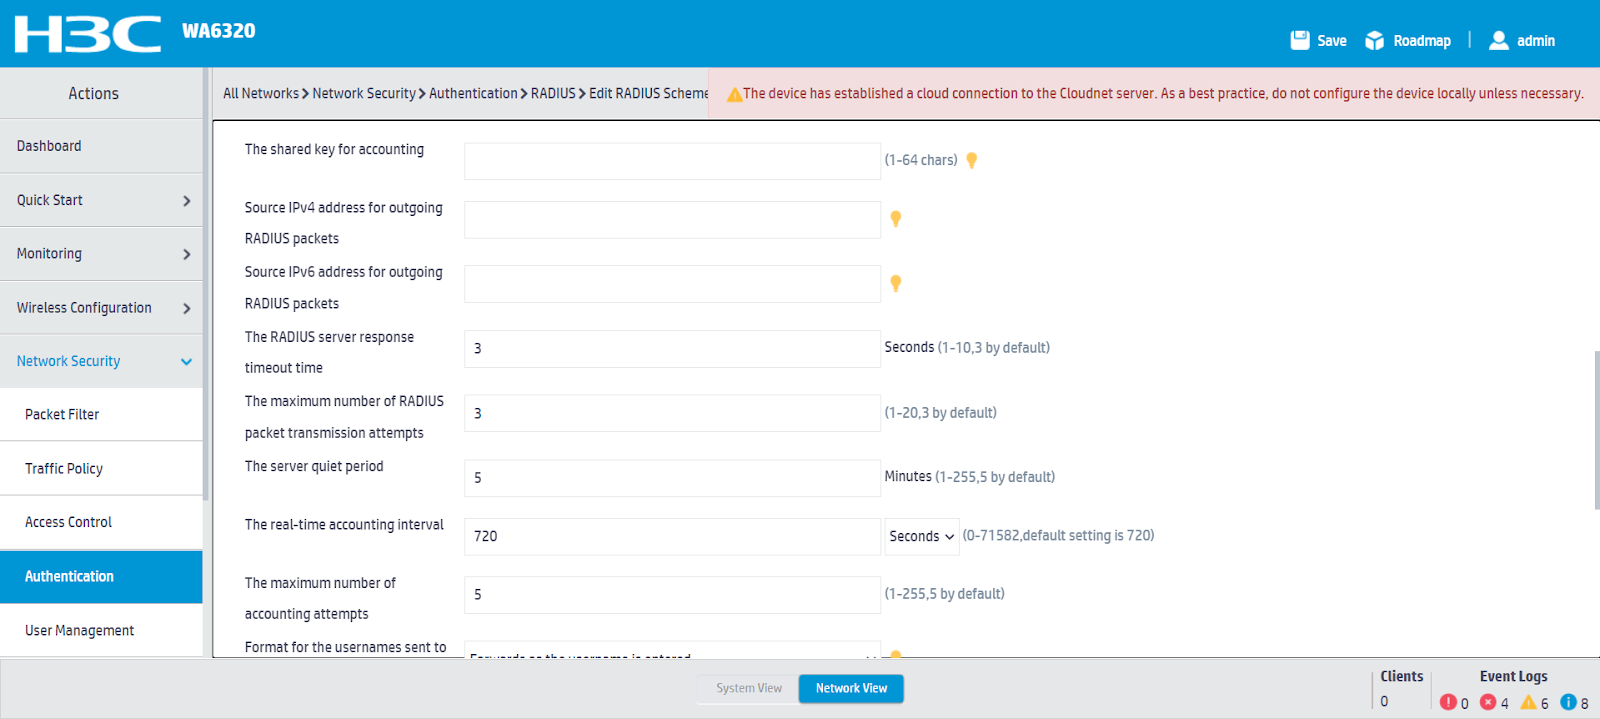Show hint bulb for source IPv6 address
This screenshot has width=1600, height=719.
click(x=895, y=283)
